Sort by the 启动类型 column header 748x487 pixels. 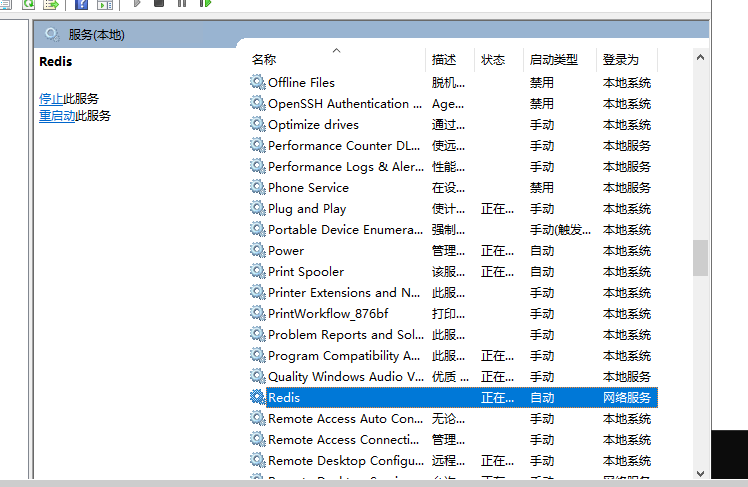[560, 60]
